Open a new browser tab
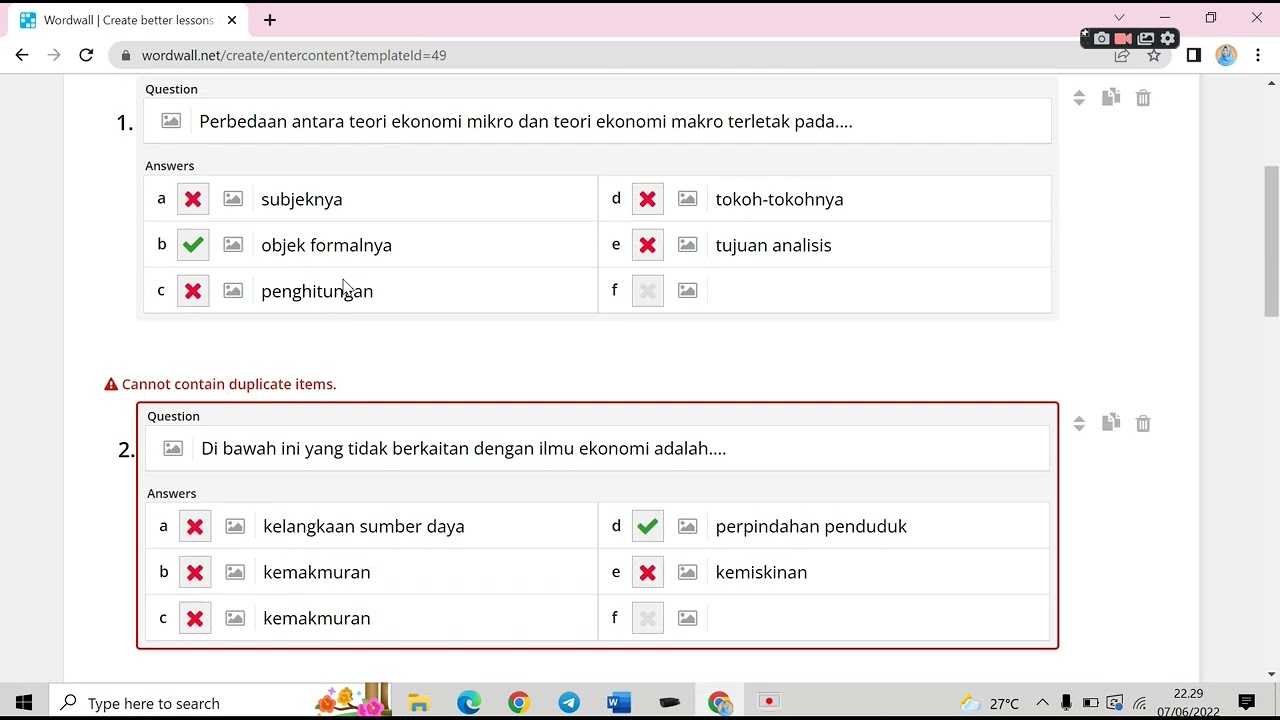1280x720 pixels. [270, 20]
